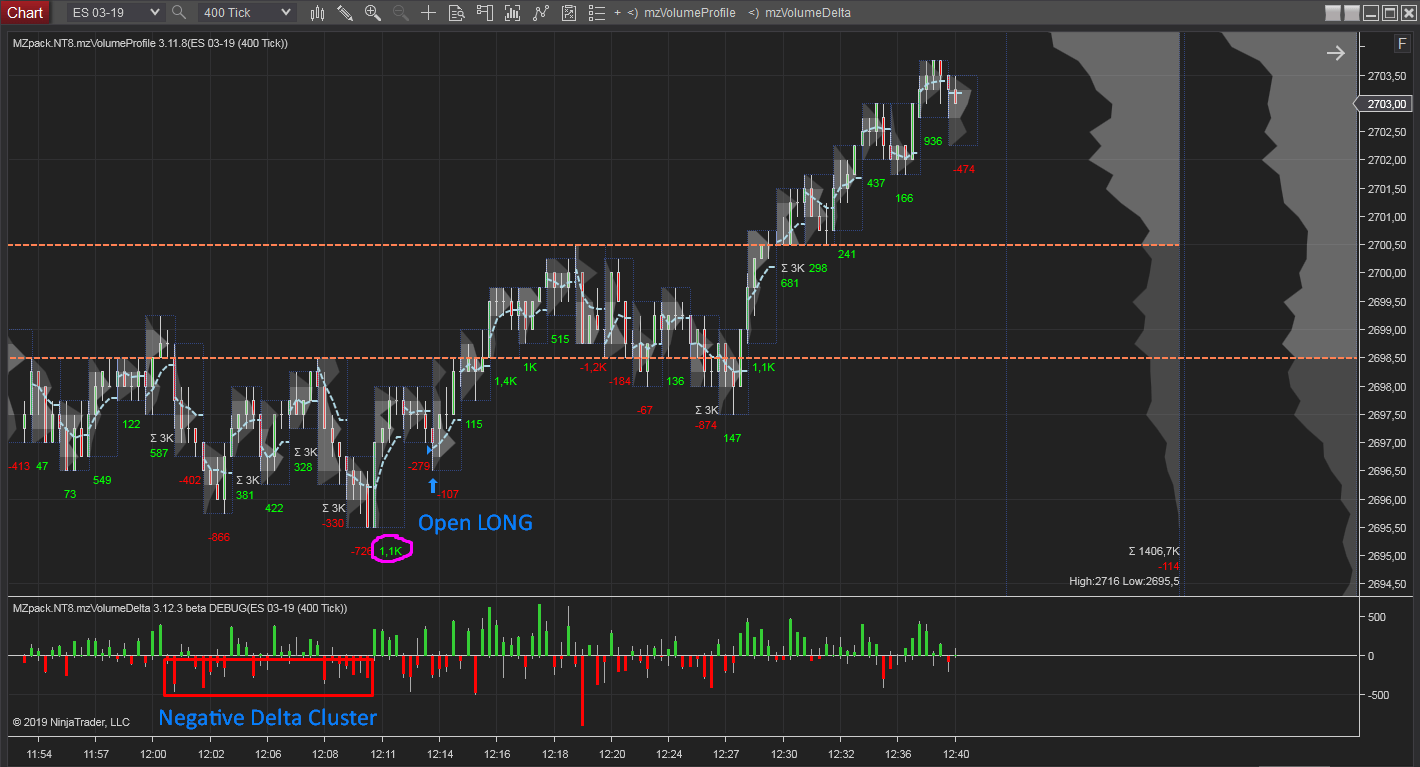The width and height of the screenshot is (1420, 767).
Task: Click the Σ 1406,7K total volume text
Action: coord(1154,551)
